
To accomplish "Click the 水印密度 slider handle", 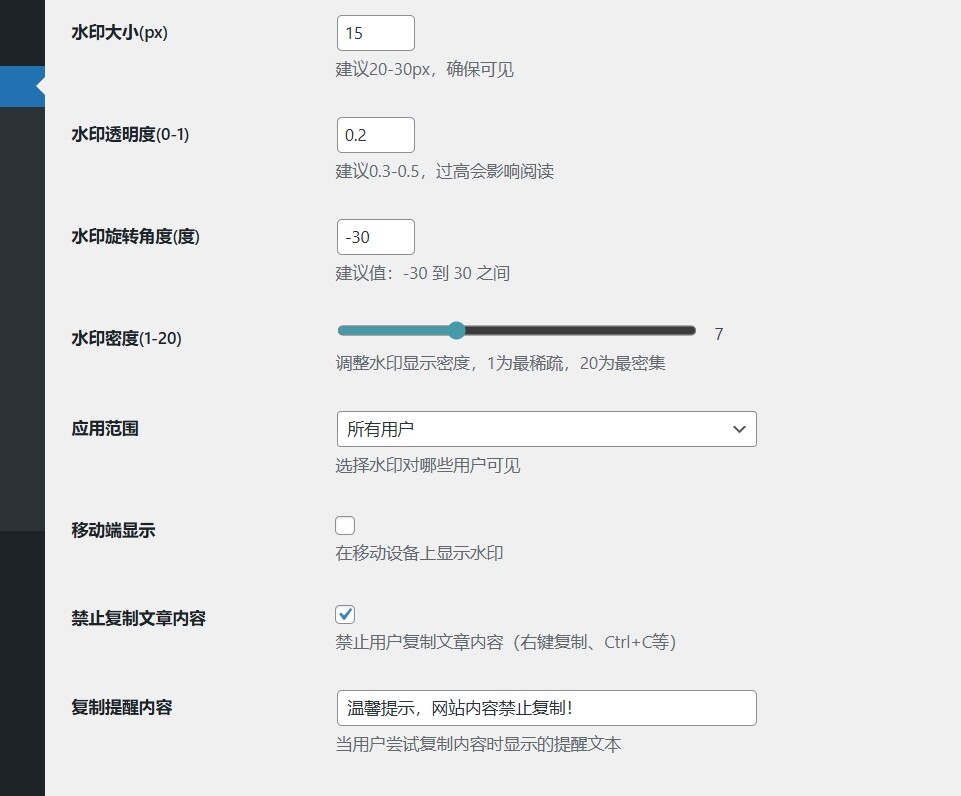I will click(x=456, y=331).
